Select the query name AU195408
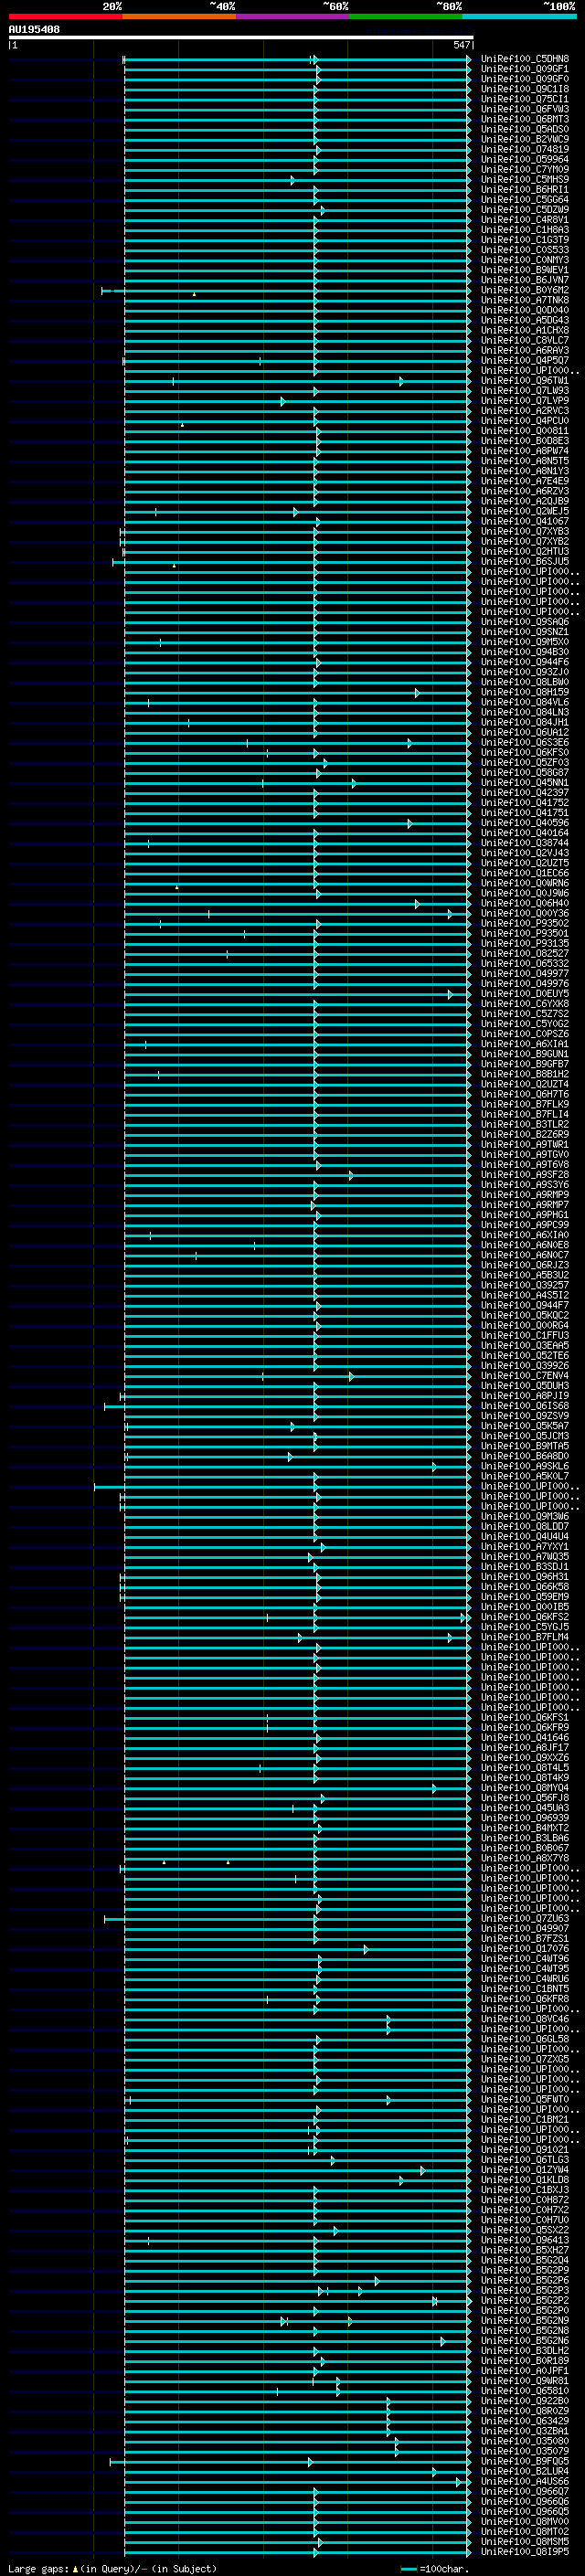 pyautogui.click(x=34, y=30)
